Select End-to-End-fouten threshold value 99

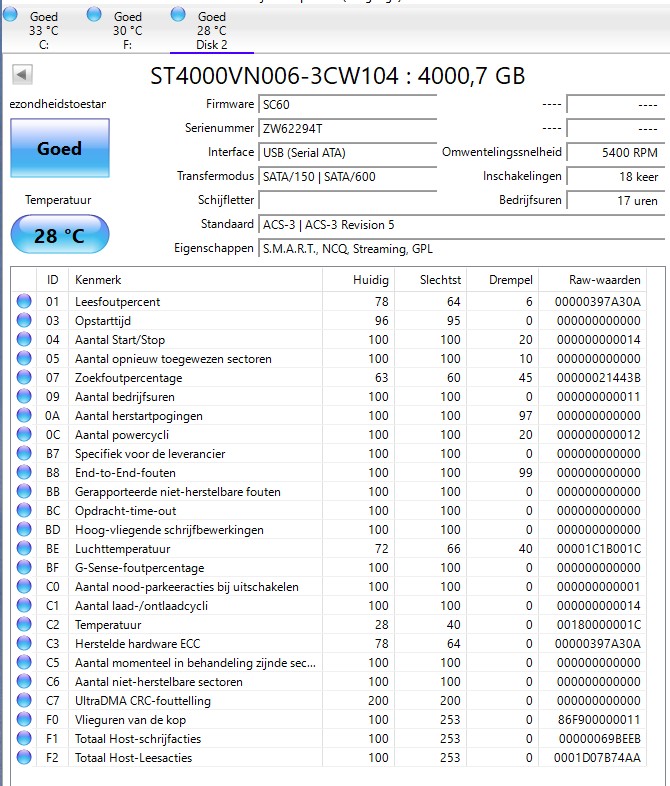pos(525,472)
